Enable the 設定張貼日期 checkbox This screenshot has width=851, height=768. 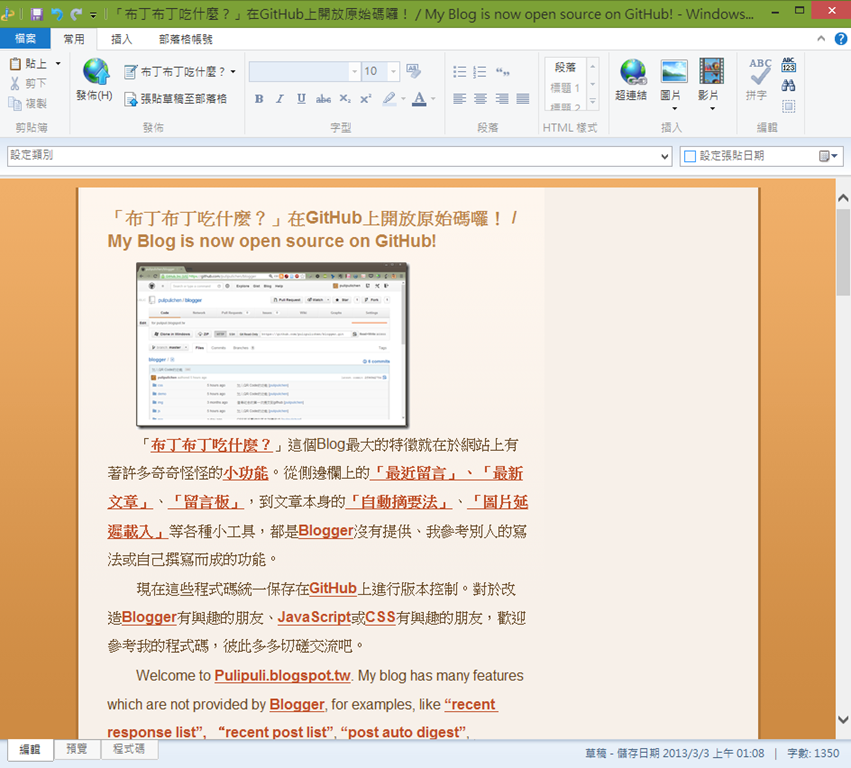point(690,156)
